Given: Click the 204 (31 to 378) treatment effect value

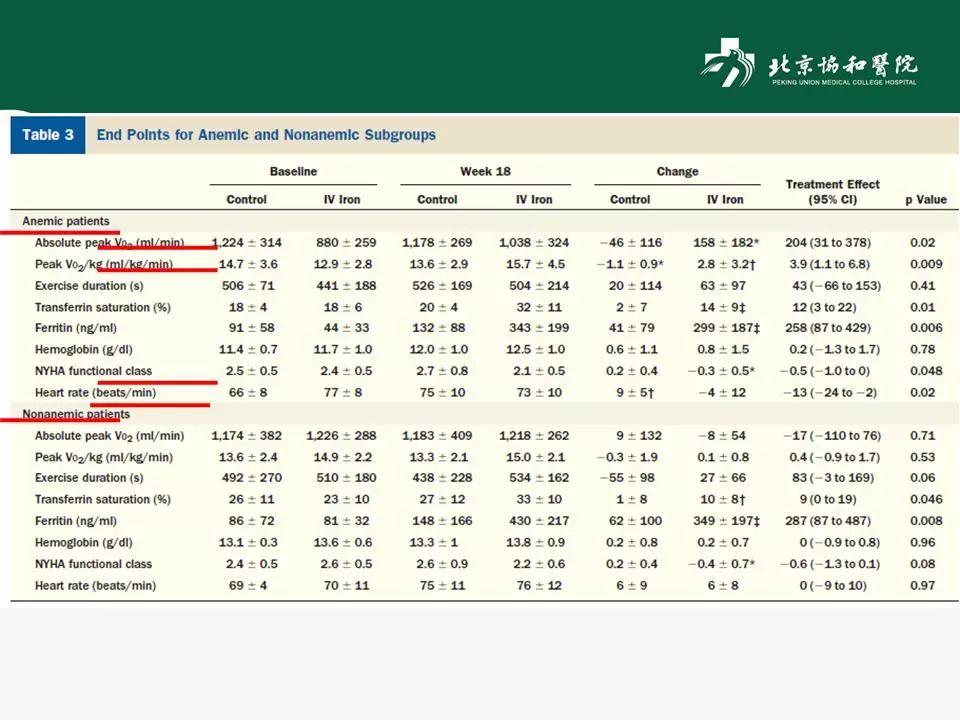Looking at the screenshot, I should pos(828,242).
